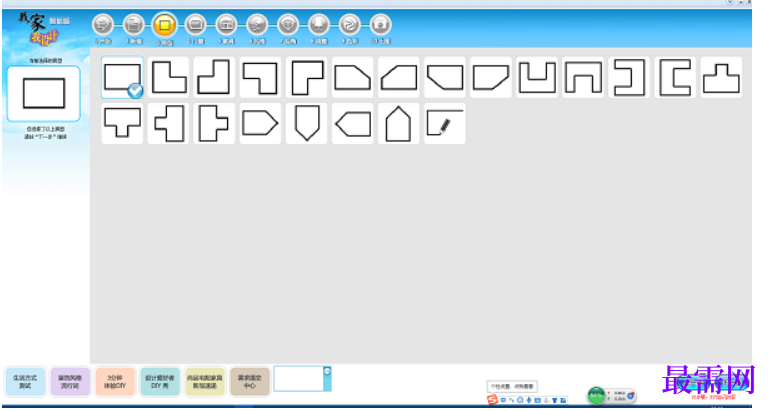Go to step 8 in wizard bar
774x411 pixels.
pos(319,24)
